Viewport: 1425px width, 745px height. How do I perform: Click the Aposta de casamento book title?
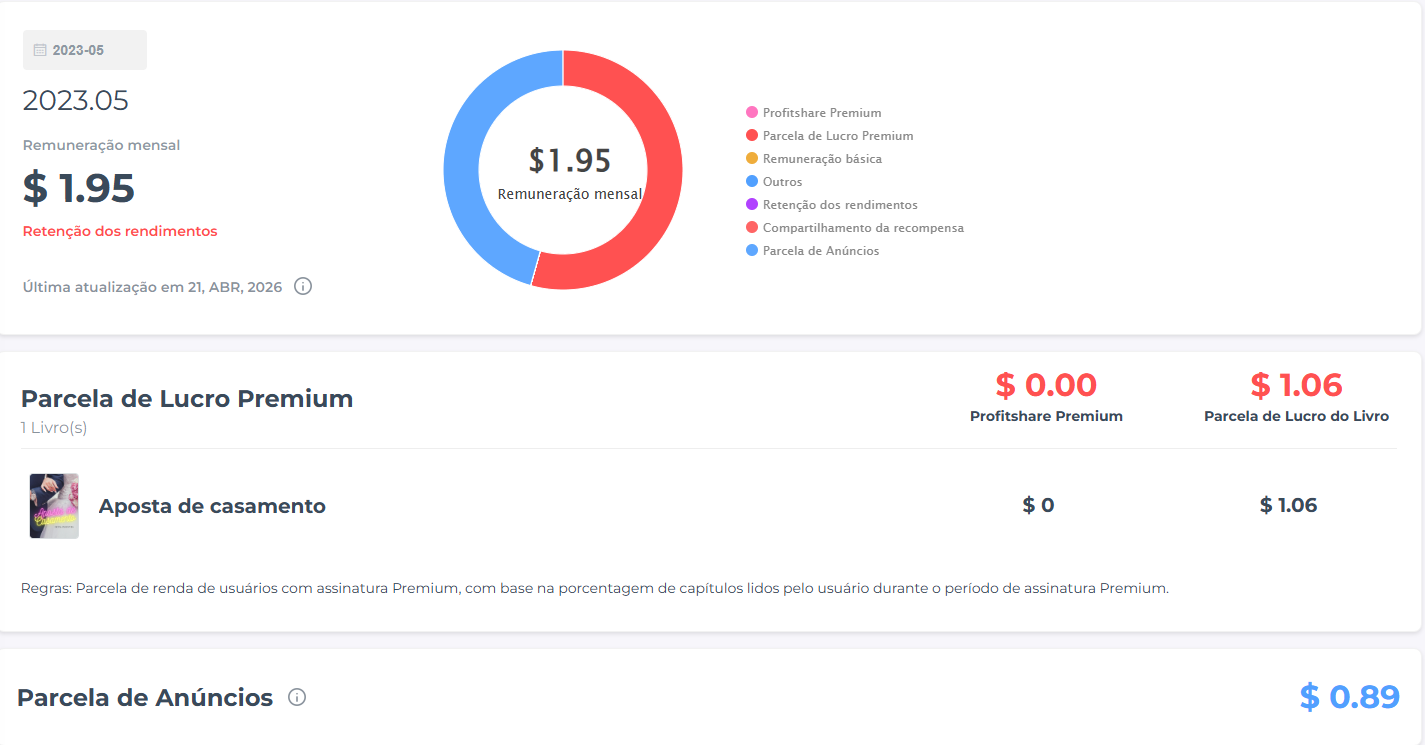tap(212, 506)
